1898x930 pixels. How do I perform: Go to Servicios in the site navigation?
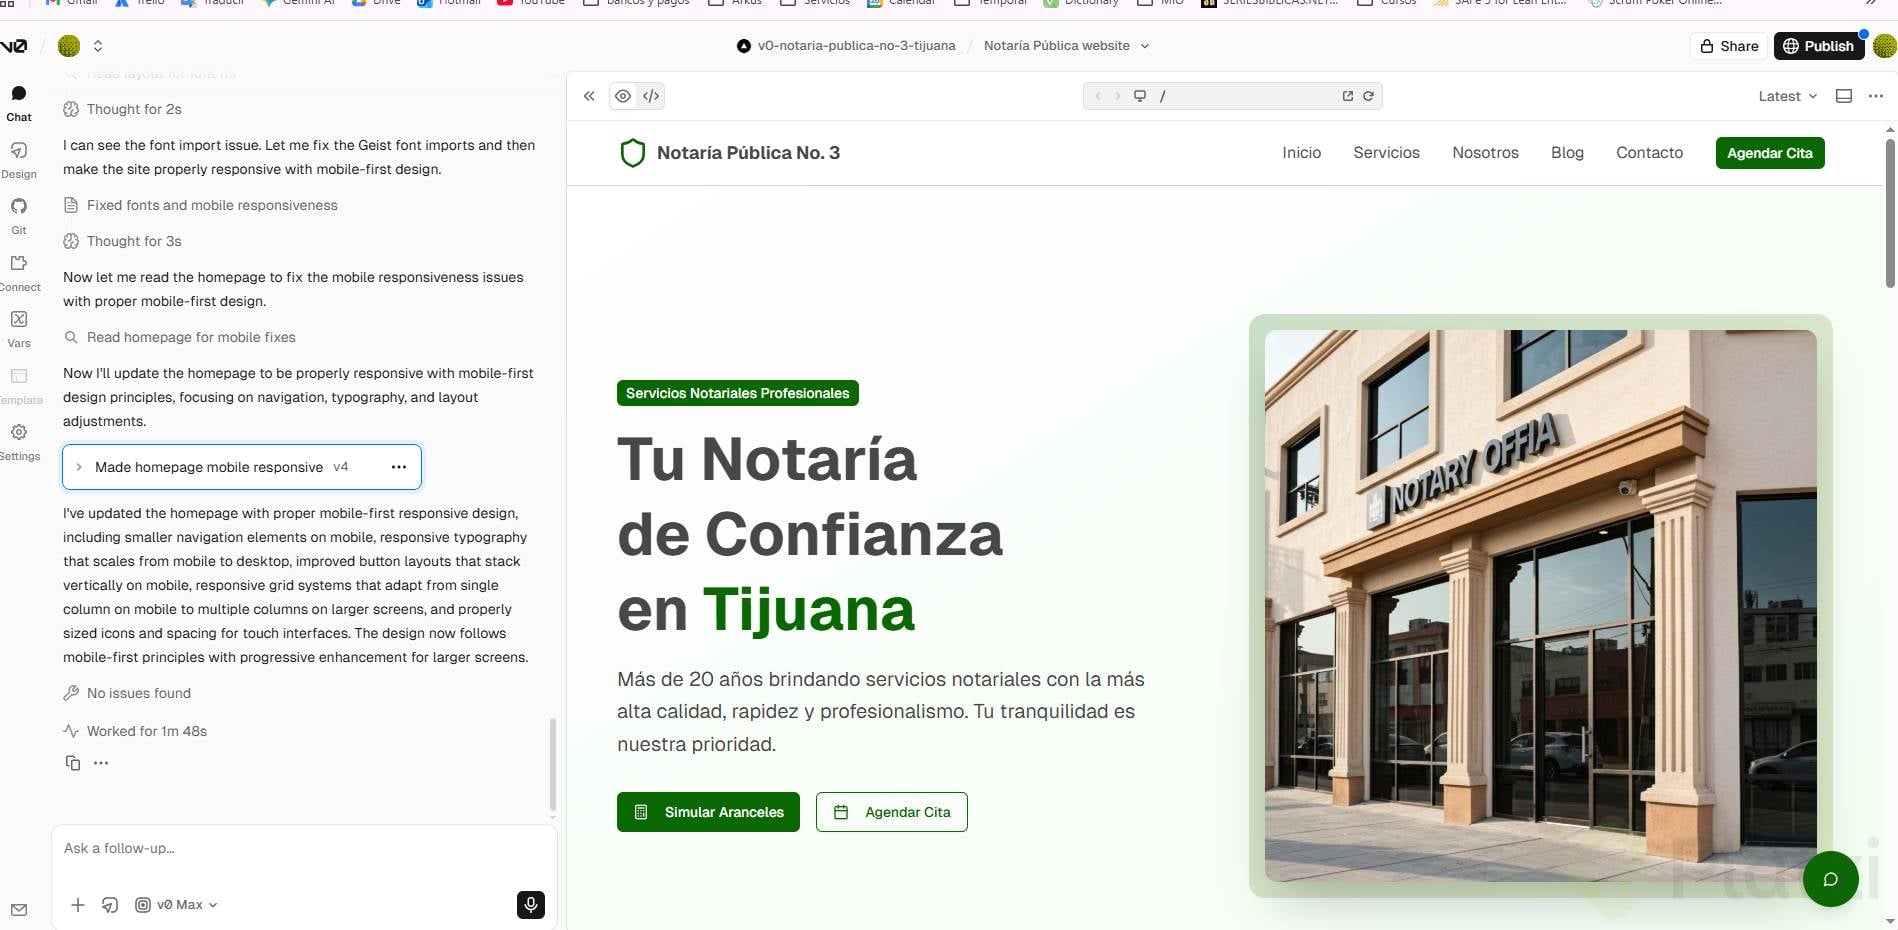1387,153
